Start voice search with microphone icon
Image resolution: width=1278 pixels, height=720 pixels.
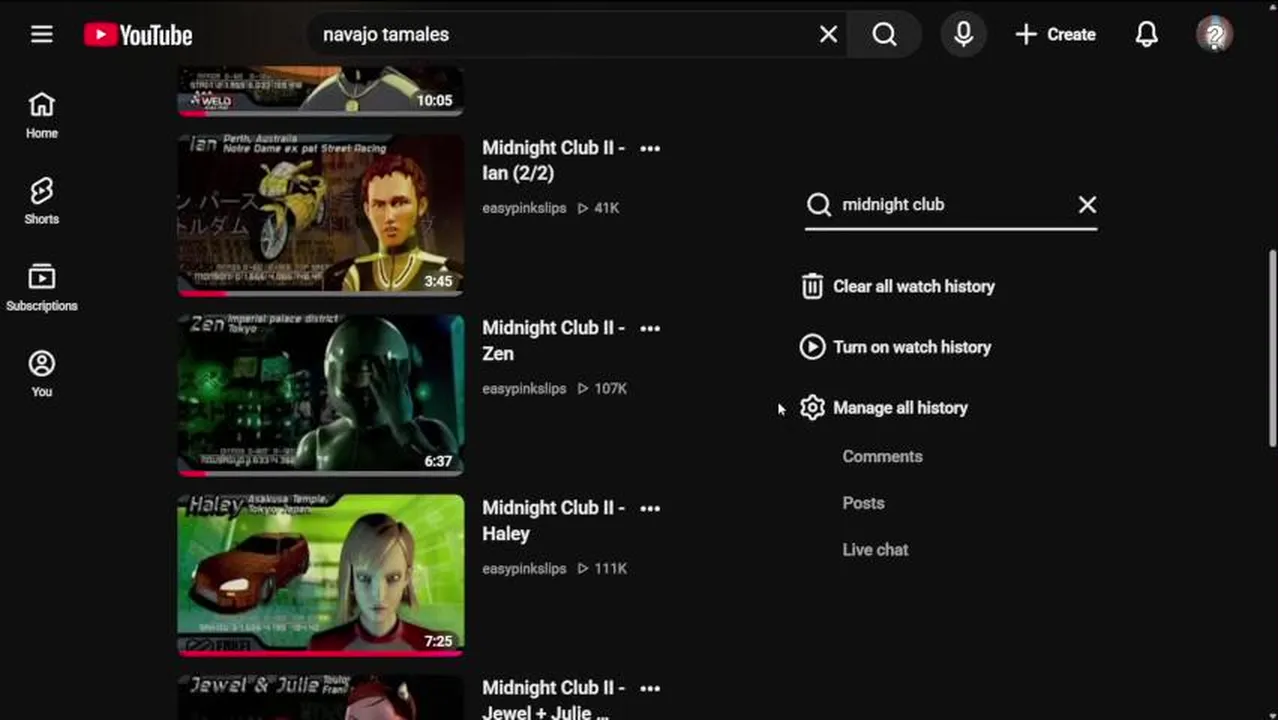[963, 34]
